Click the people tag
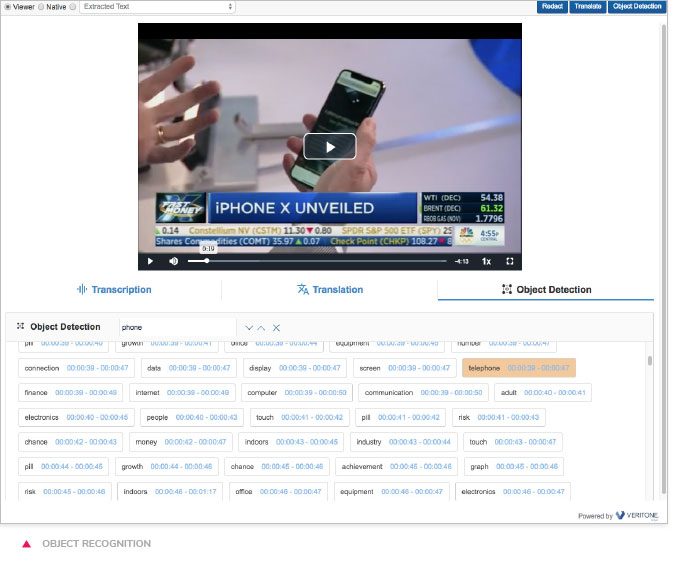 pos(192,417)
